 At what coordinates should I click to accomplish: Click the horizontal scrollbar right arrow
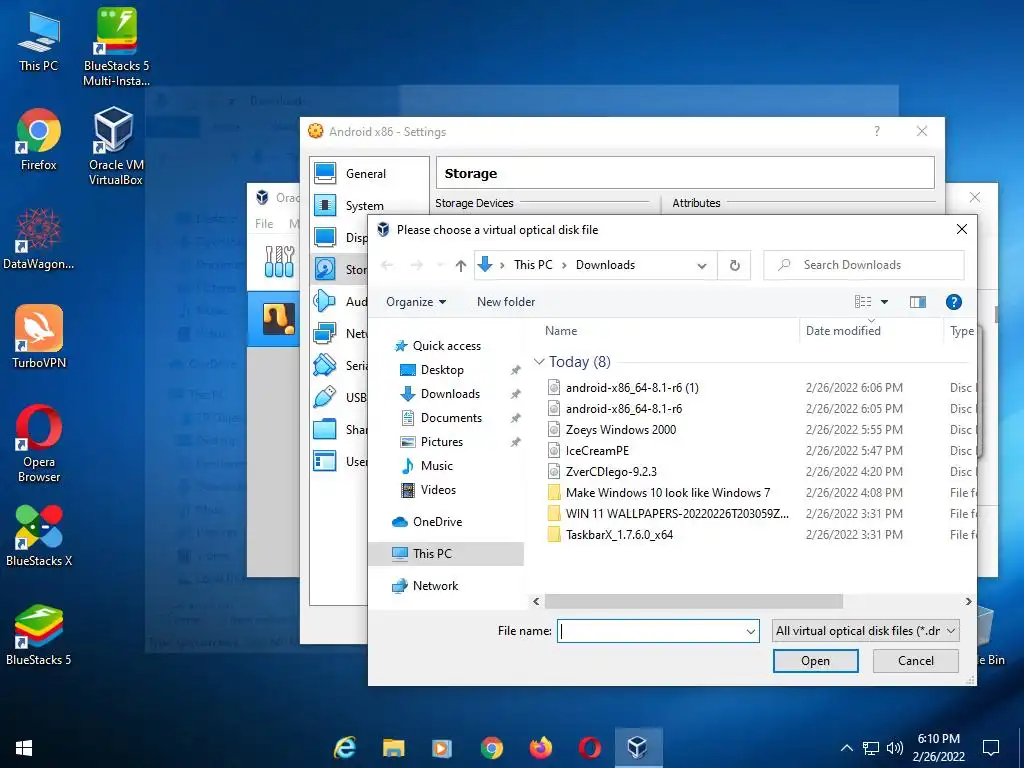click(x=968, y=601)
